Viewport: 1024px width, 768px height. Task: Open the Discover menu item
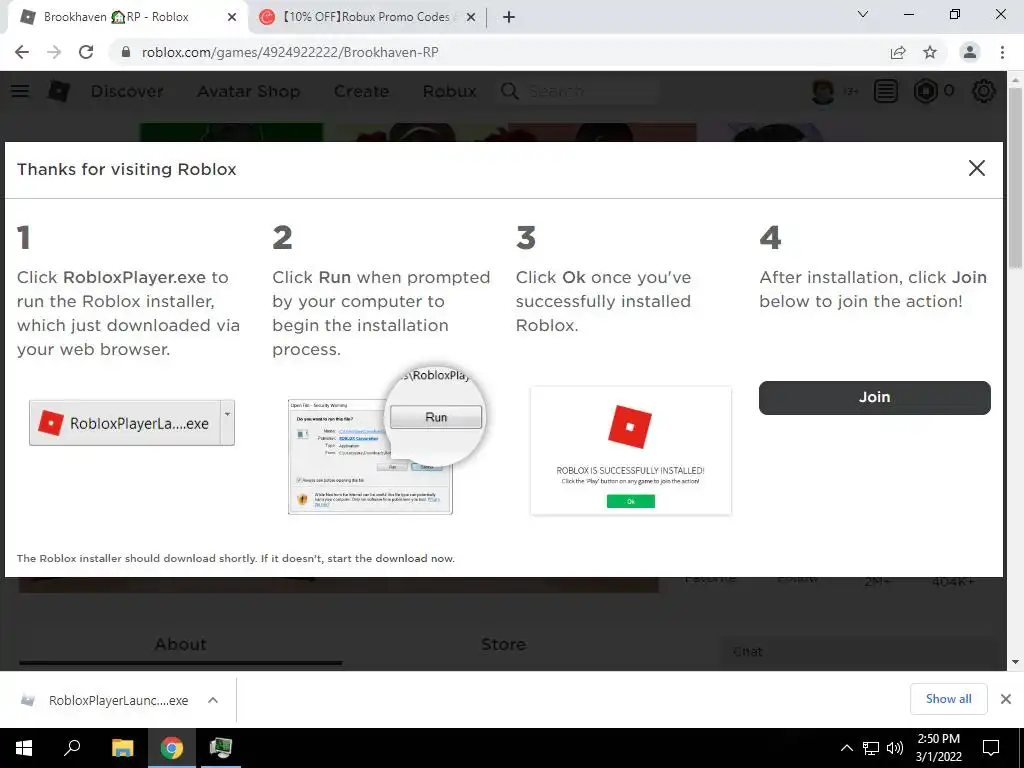127,91
